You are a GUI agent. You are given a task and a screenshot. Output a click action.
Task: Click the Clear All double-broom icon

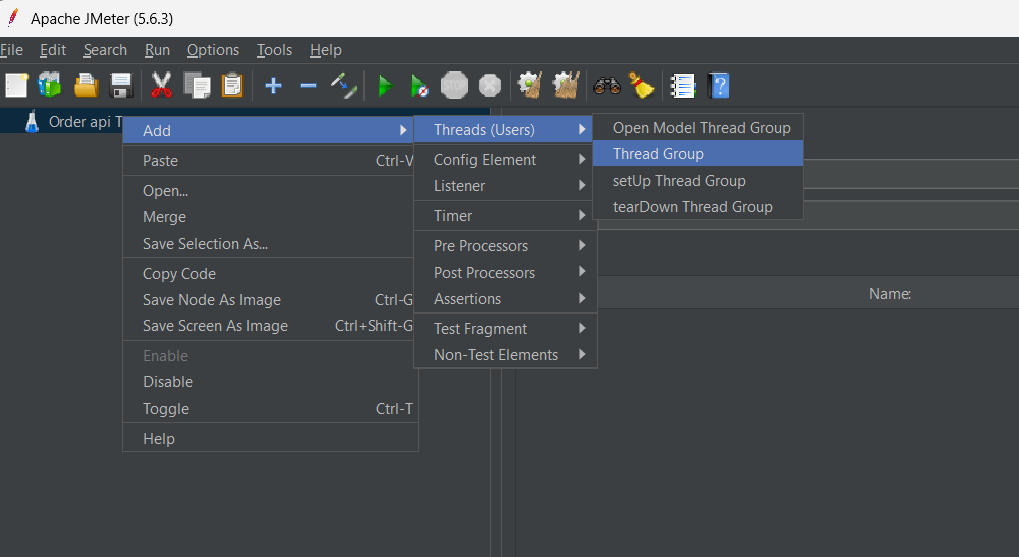pos(565,85)
